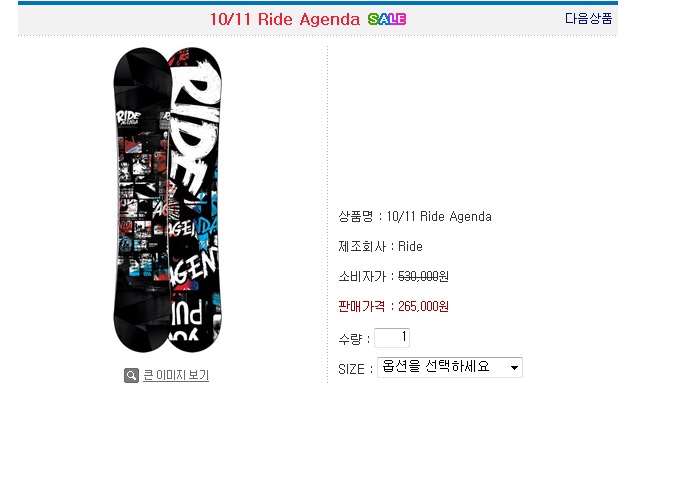Click the magnifier icon under the snowboard
The width and height of the screenshot is (686, 491).
click(131, 376)
